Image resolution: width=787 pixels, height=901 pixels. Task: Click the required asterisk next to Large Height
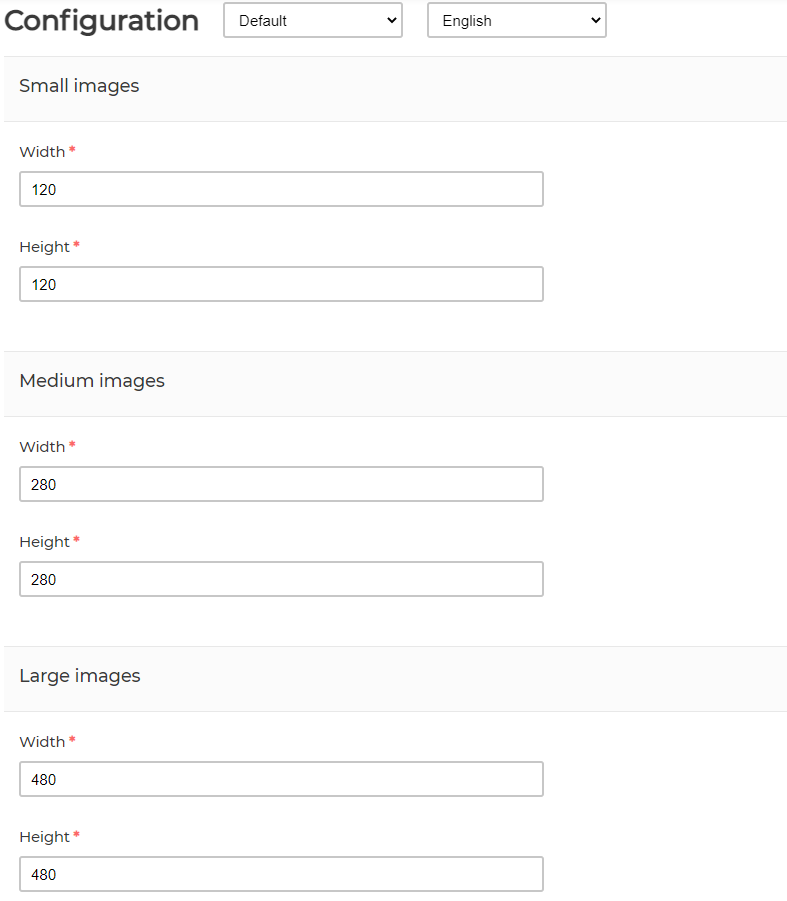(x=78, y=835)
